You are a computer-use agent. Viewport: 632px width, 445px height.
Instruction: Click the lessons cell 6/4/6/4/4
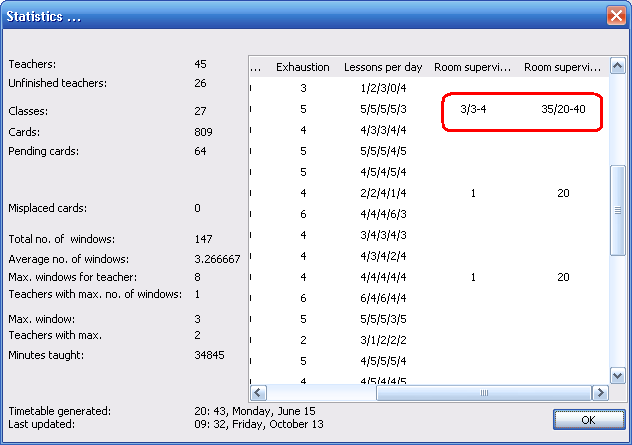[383, 298]
